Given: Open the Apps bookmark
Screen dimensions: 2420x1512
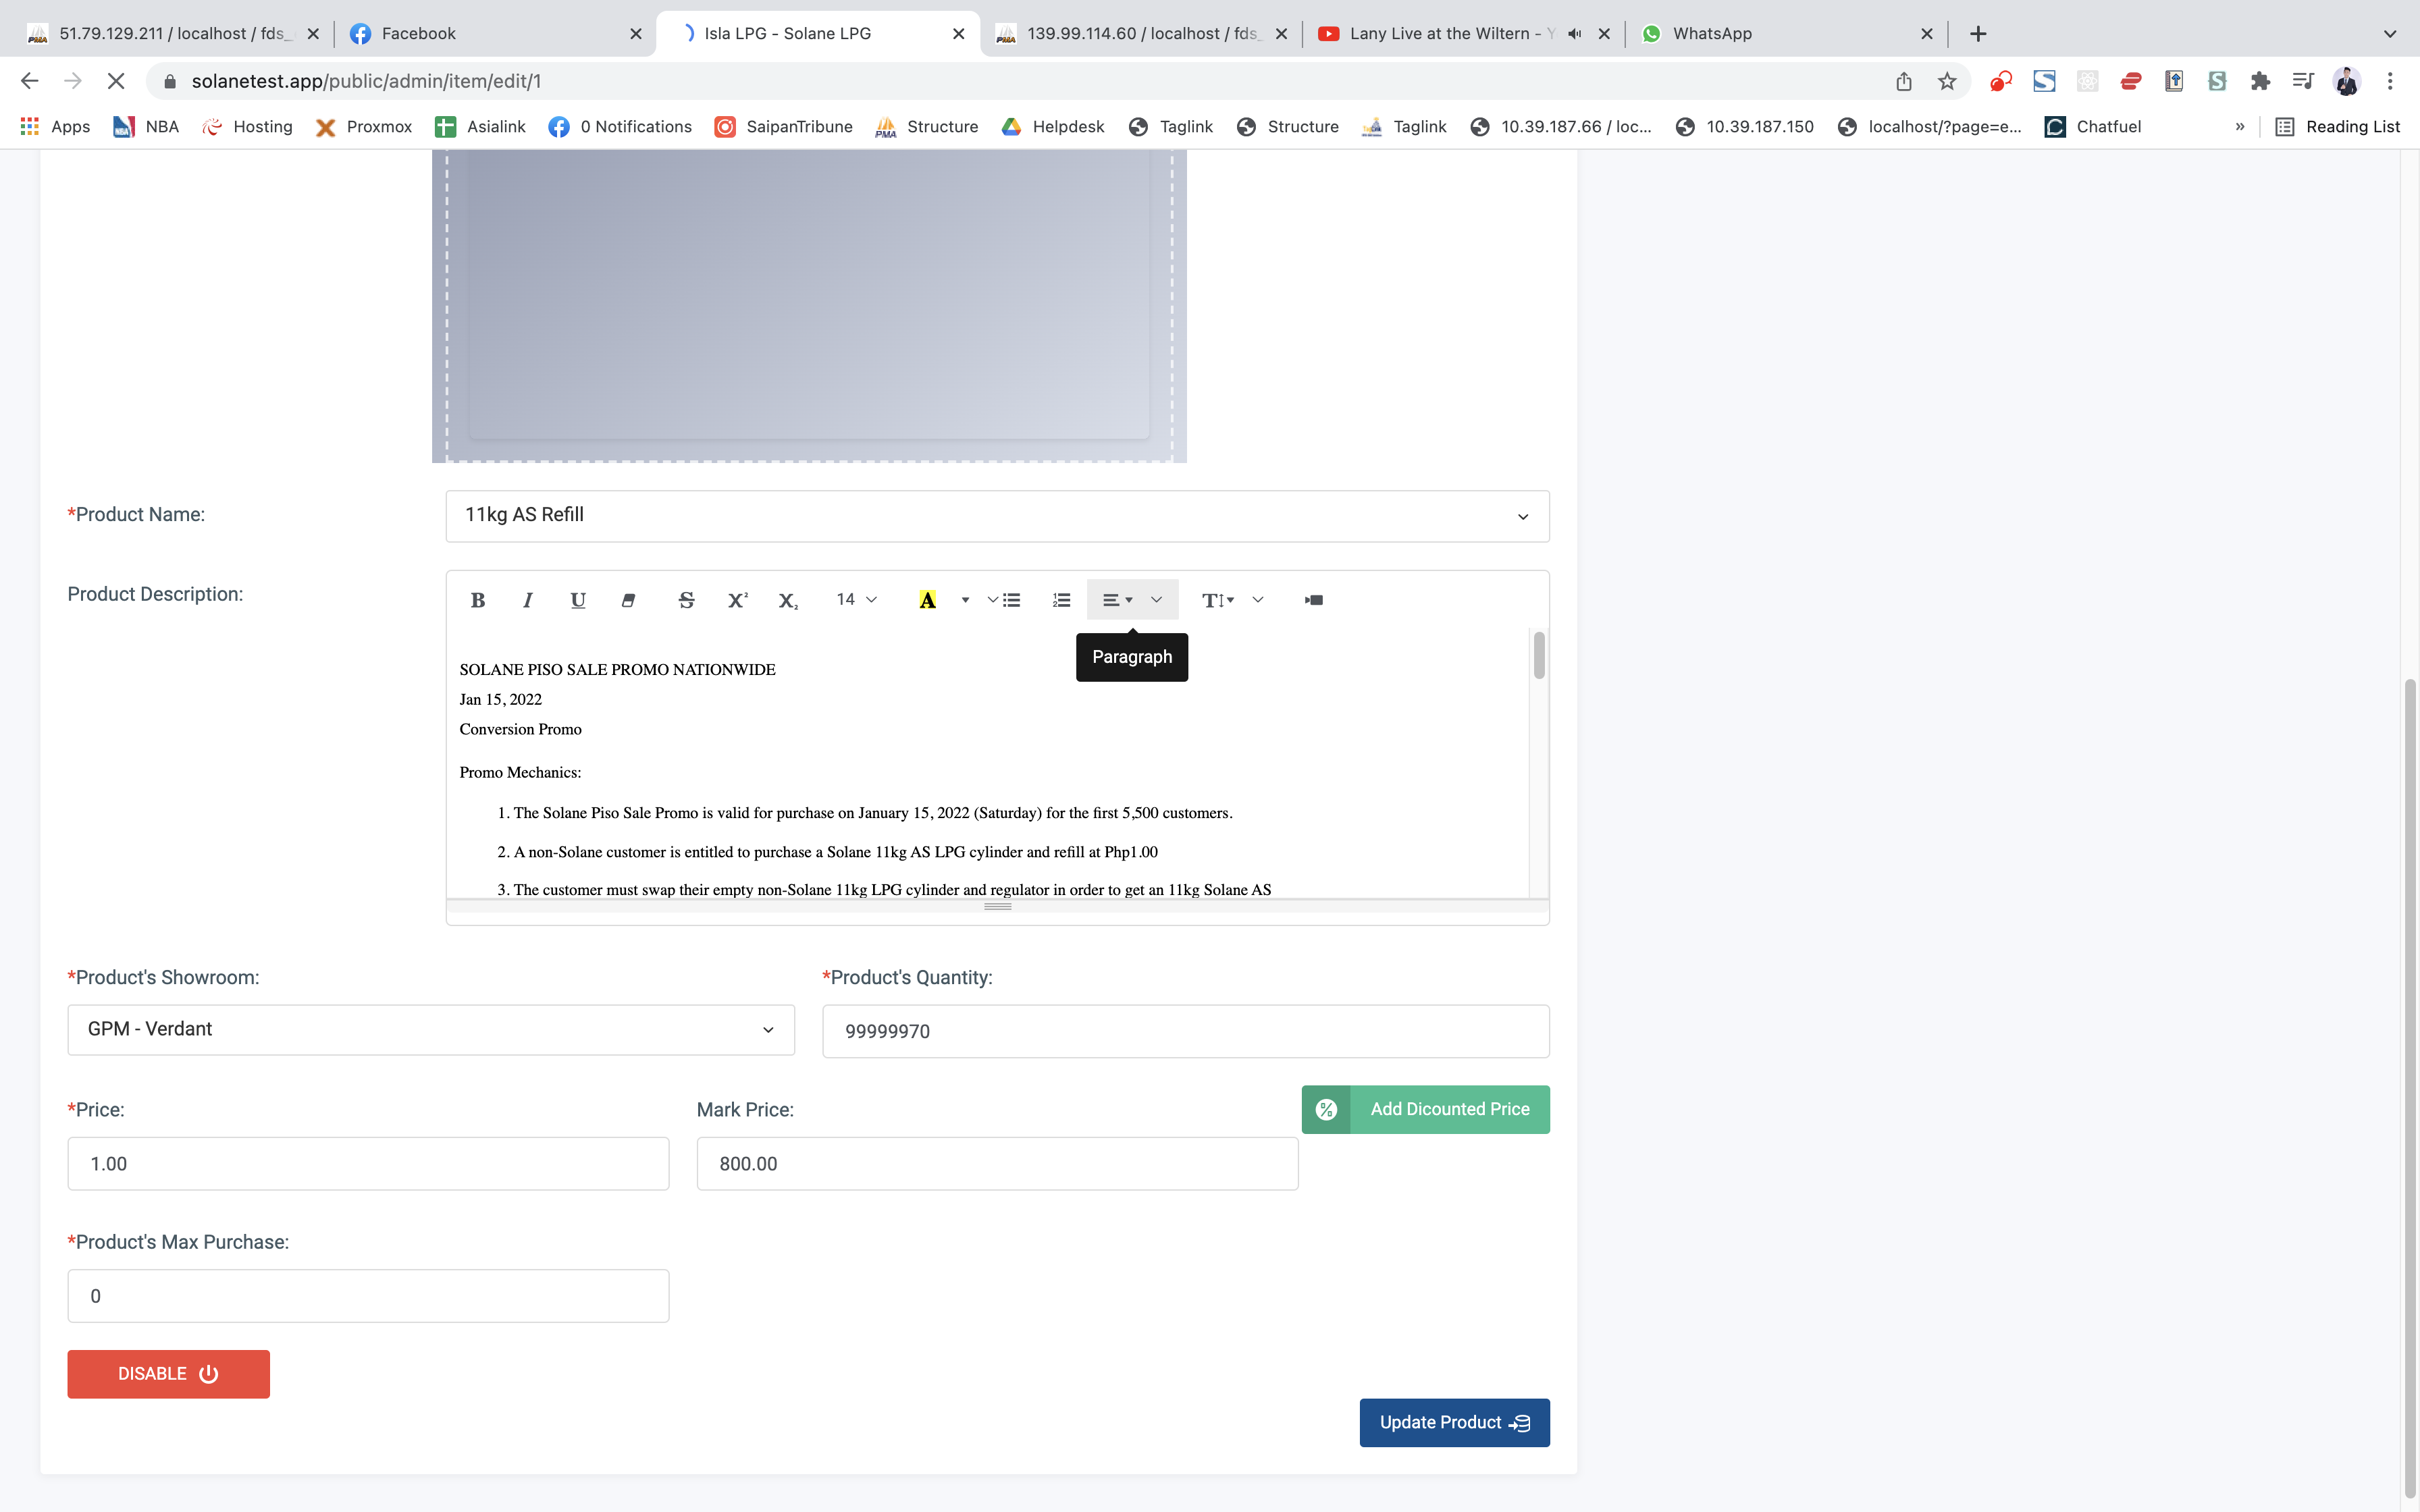Looking at the screenshot, I should tap(56, 127).
